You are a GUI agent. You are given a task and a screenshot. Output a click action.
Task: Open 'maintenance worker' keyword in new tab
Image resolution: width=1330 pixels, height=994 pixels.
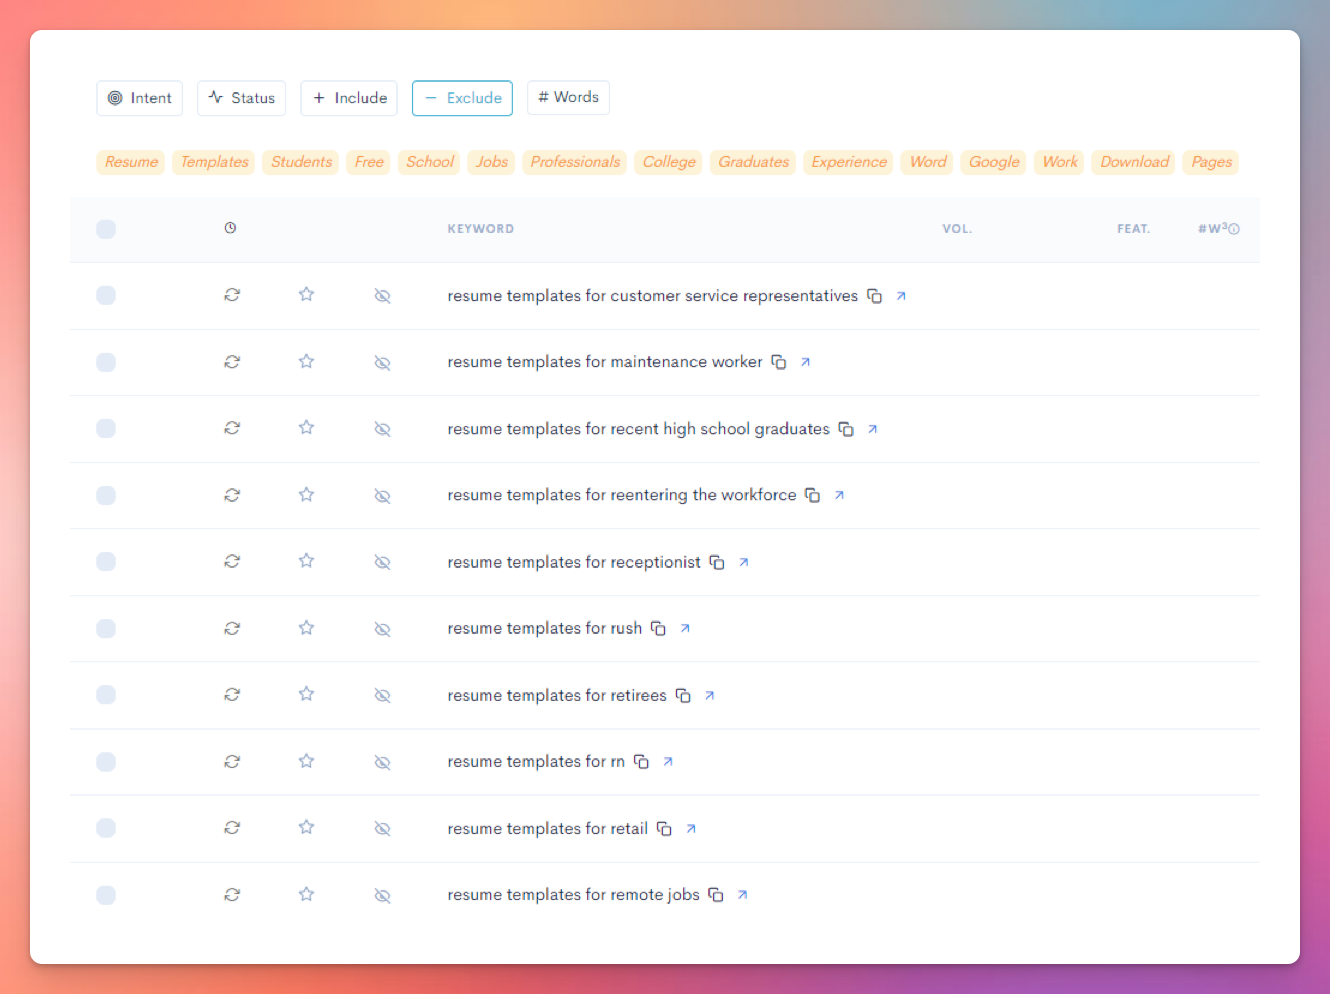(x=805, y=362)
